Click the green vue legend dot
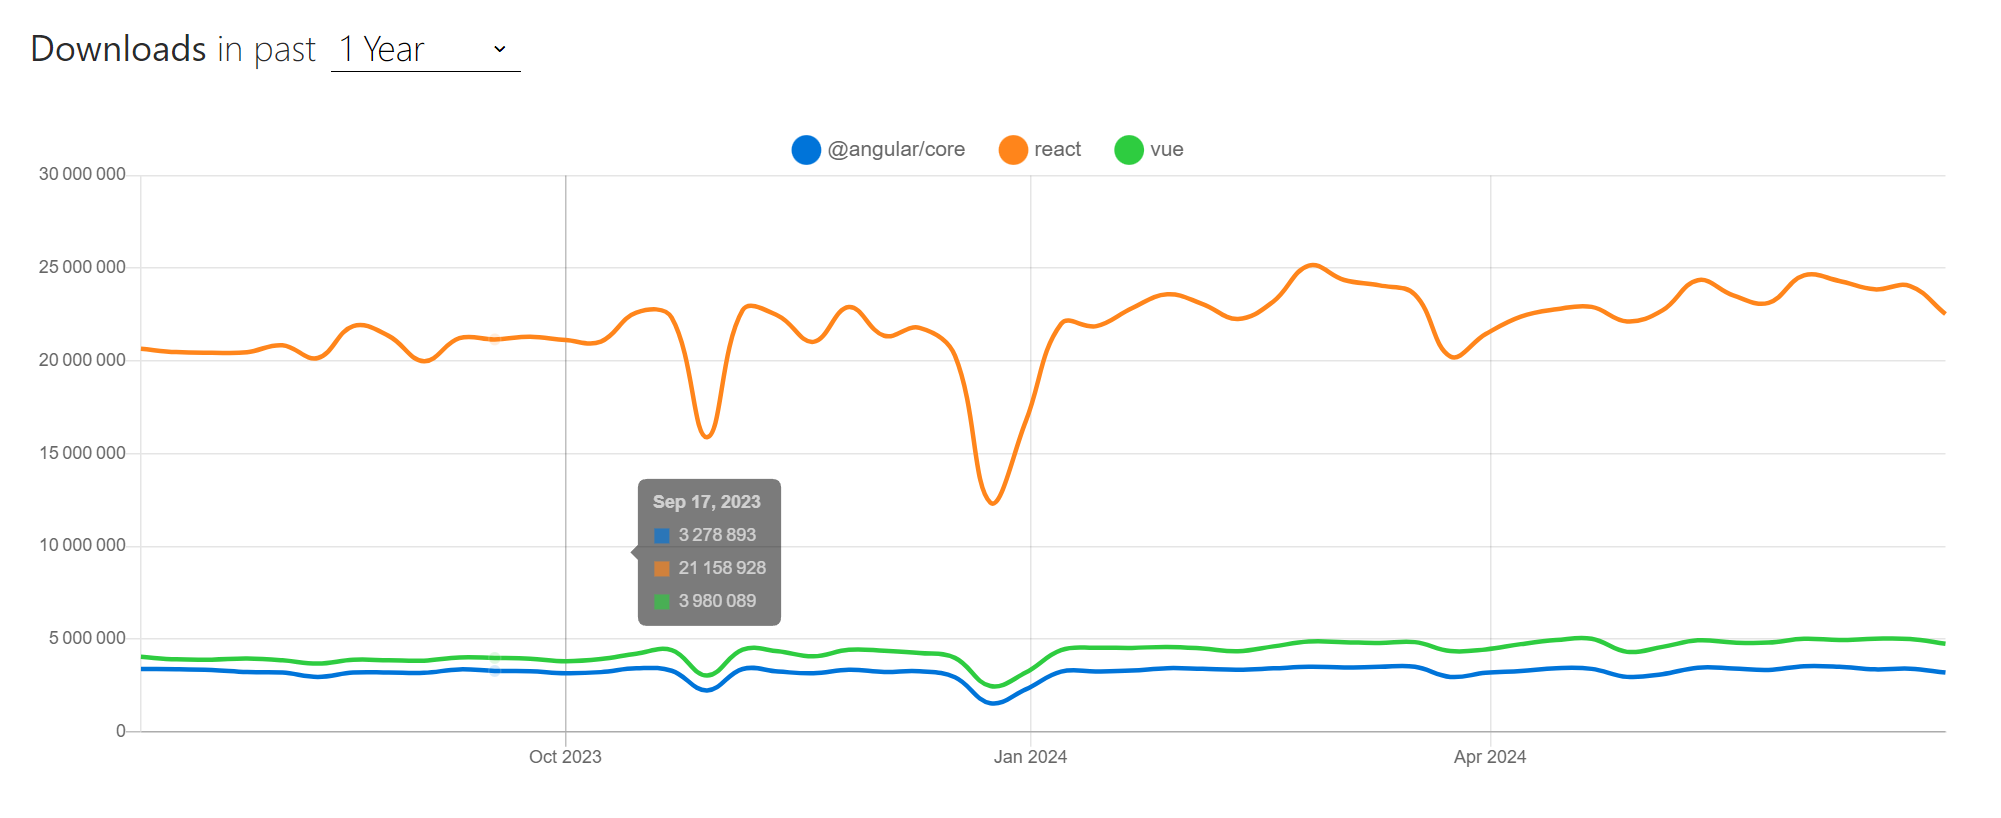The width and height of the screenshot is (2001, 818). [1131, 149]
